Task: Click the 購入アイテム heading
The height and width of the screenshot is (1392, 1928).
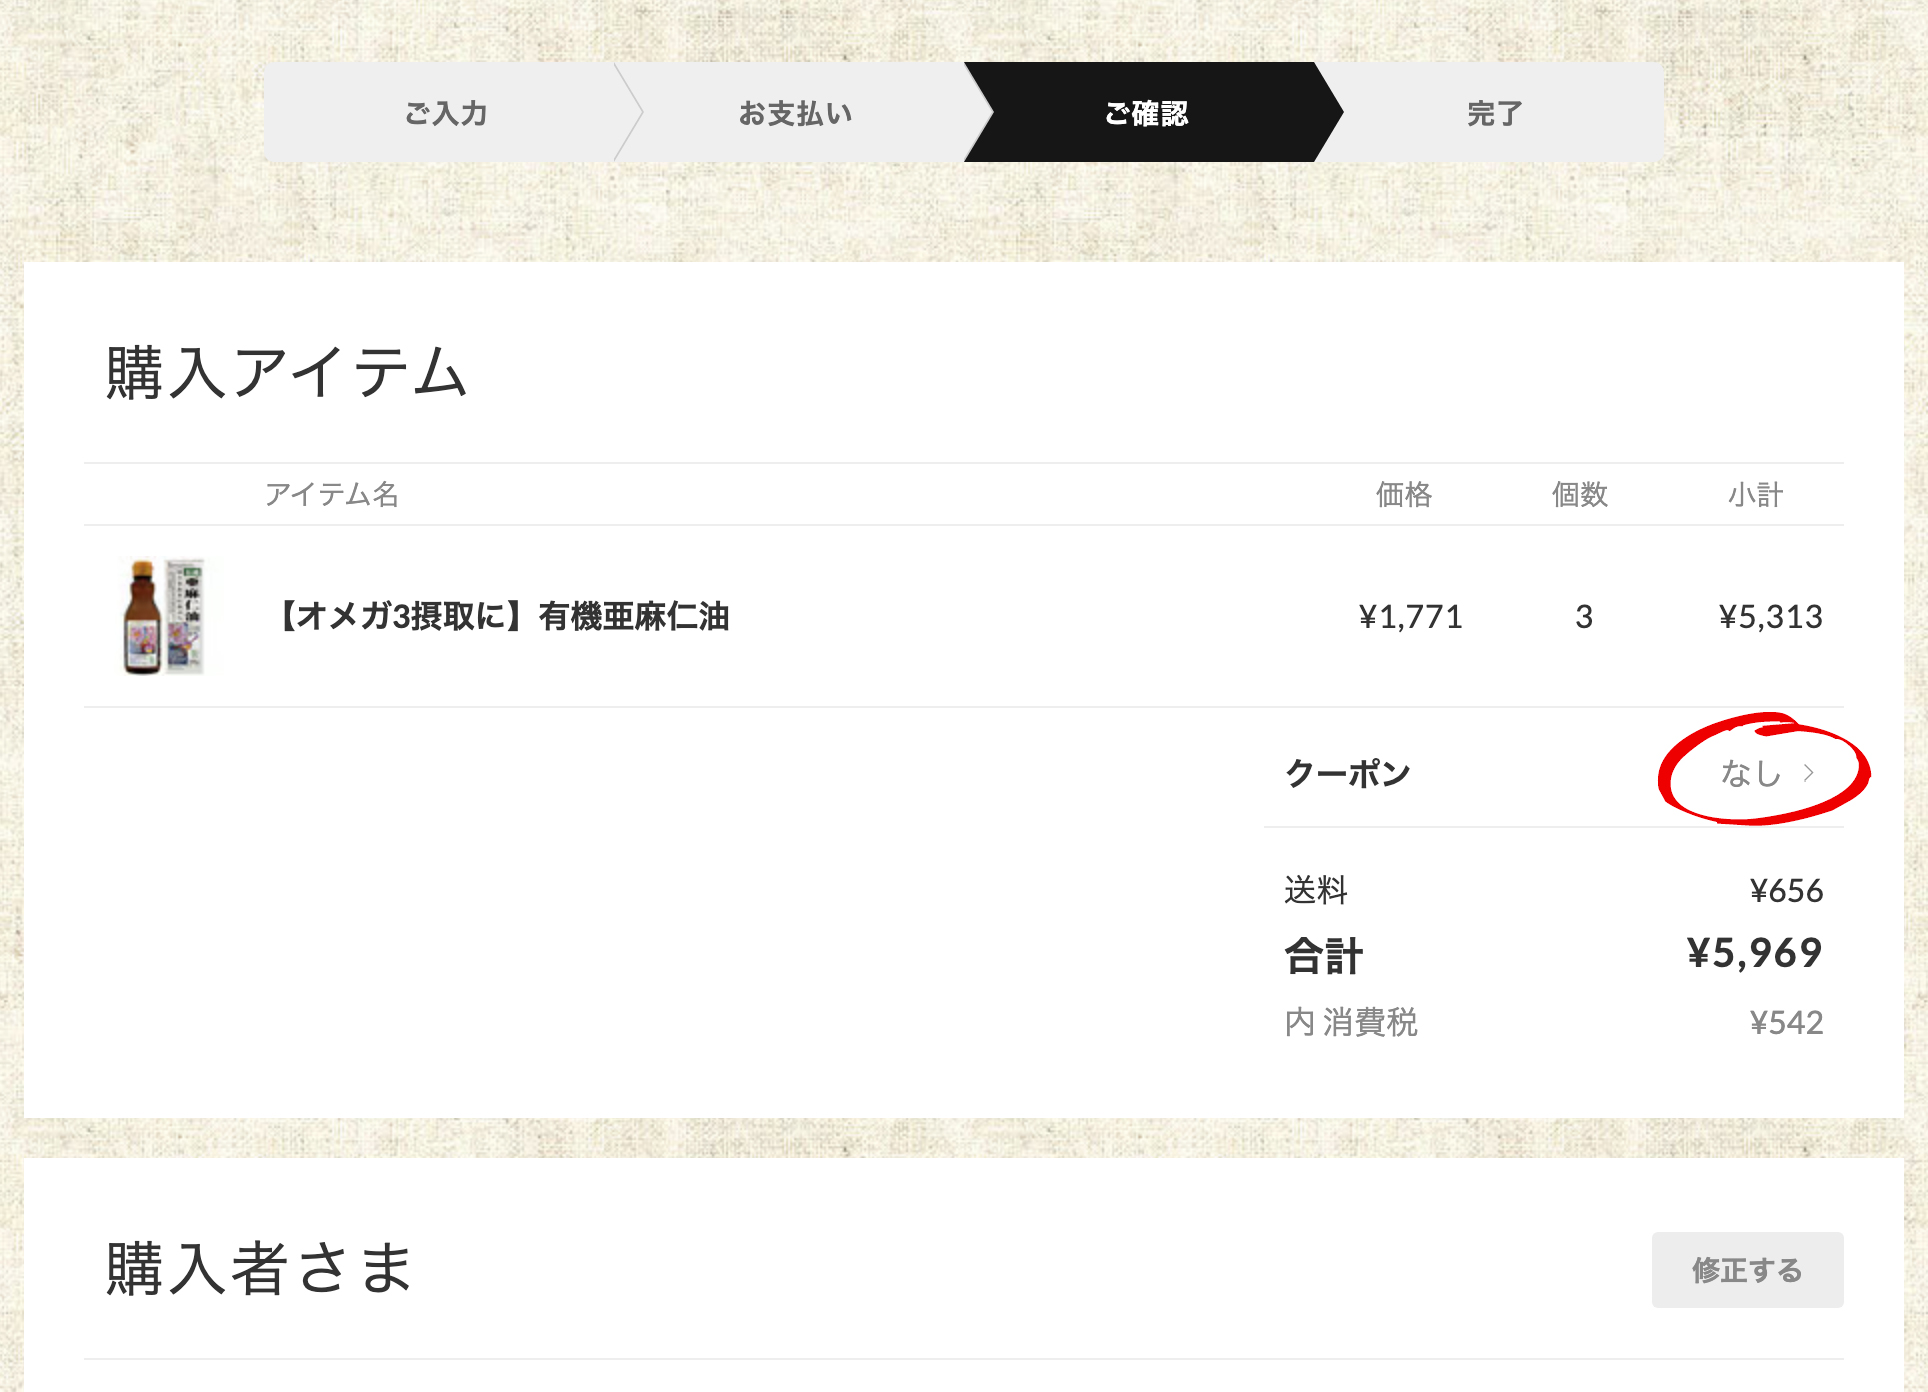Action: (x=287, y=372)
